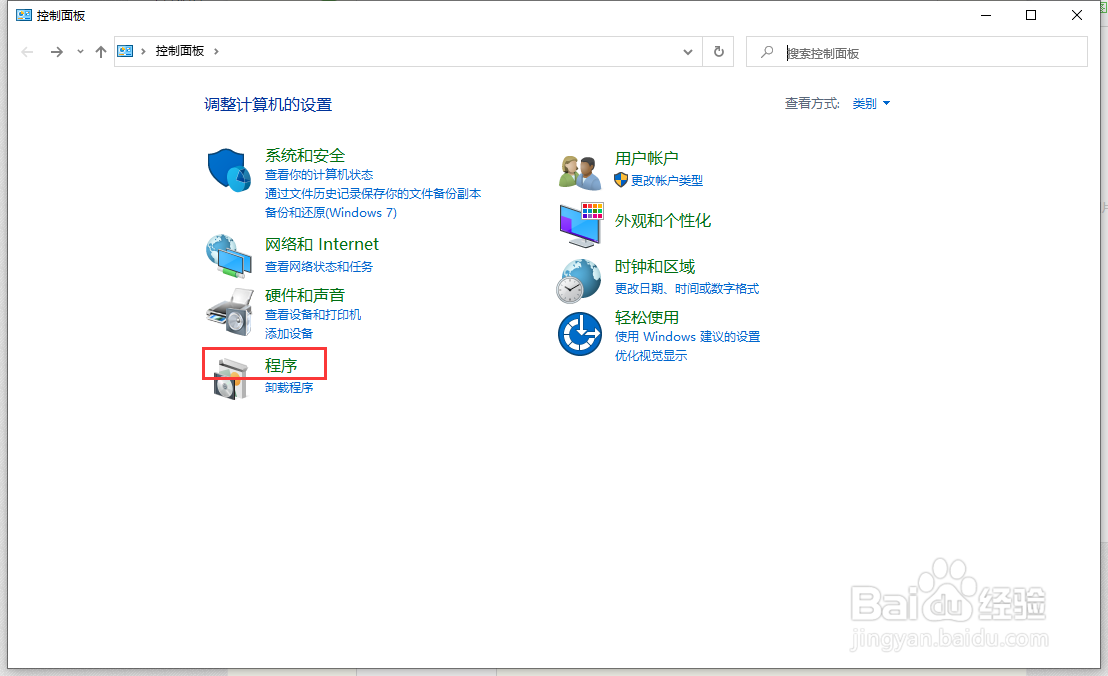Click the 轻松使用 accessibility icon
Viewport: 1108px width, 676px height.
579,332
